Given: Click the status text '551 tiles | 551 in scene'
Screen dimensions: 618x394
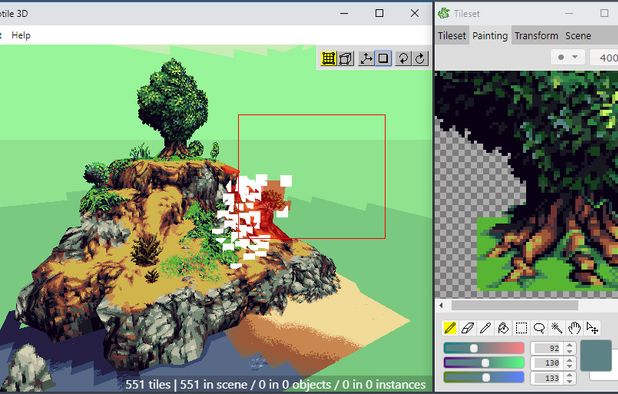Looking at the screenshot, I should pos(190,385).
